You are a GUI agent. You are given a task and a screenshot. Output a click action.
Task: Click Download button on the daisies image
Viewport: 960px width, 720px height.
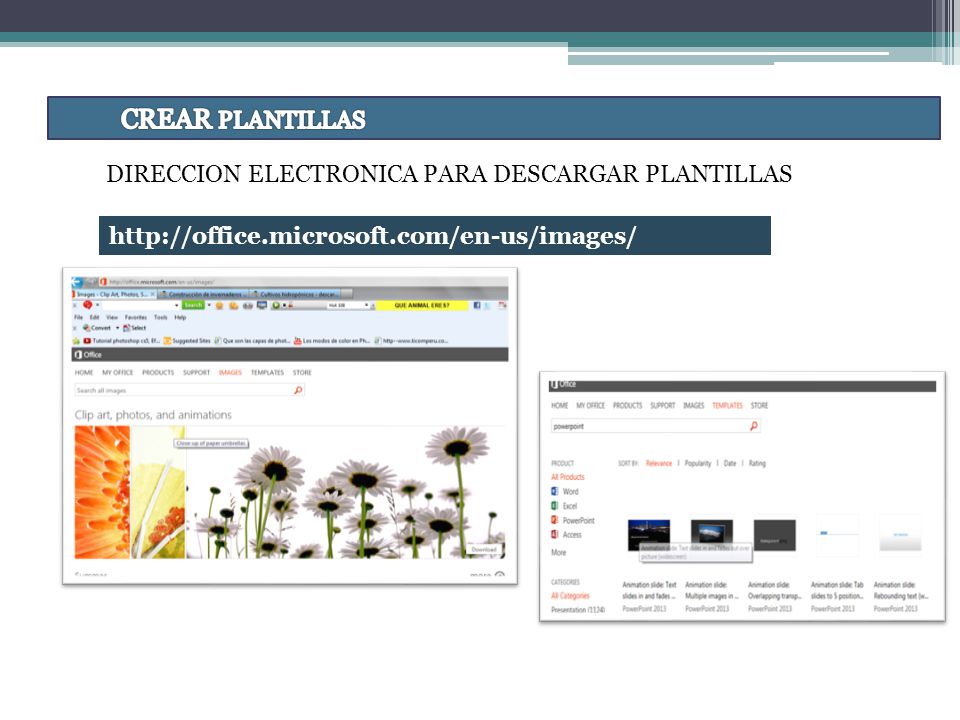click(484, 549)
